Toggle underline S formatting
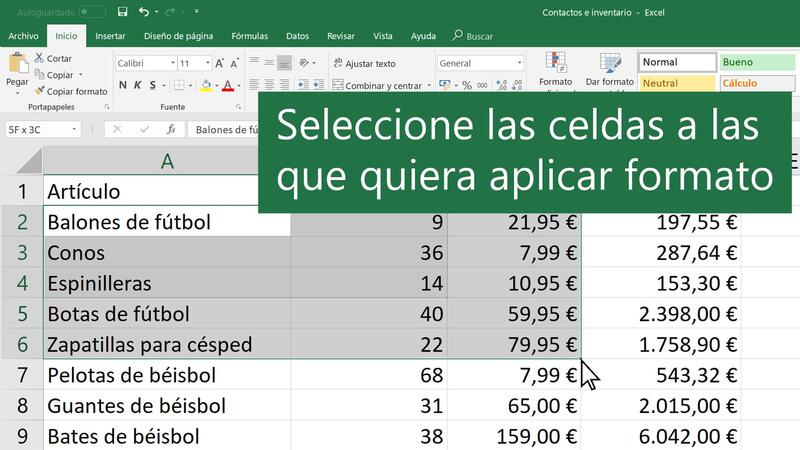The image size is (800, 450). click(151, 85)
